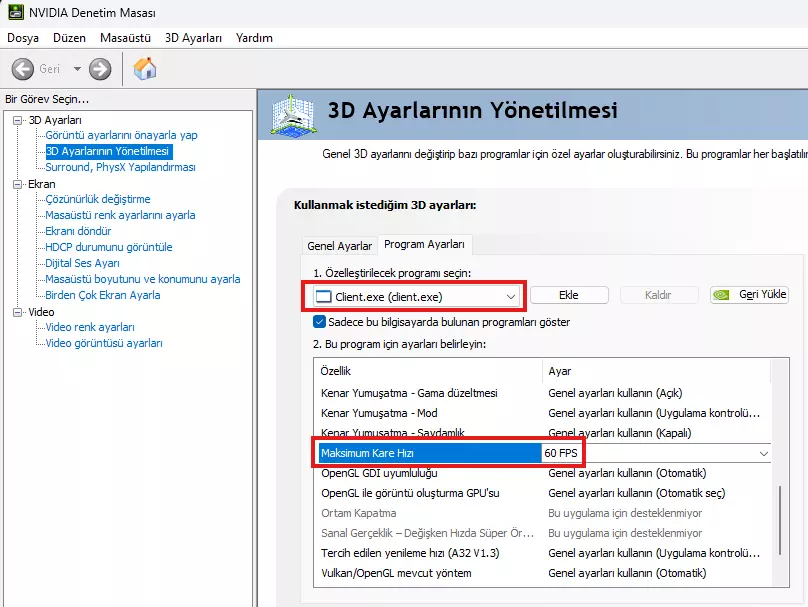Click the Ekran tree root label
Image resolution: width=808 pixels, height=607 pixels.
click(42, 184)
